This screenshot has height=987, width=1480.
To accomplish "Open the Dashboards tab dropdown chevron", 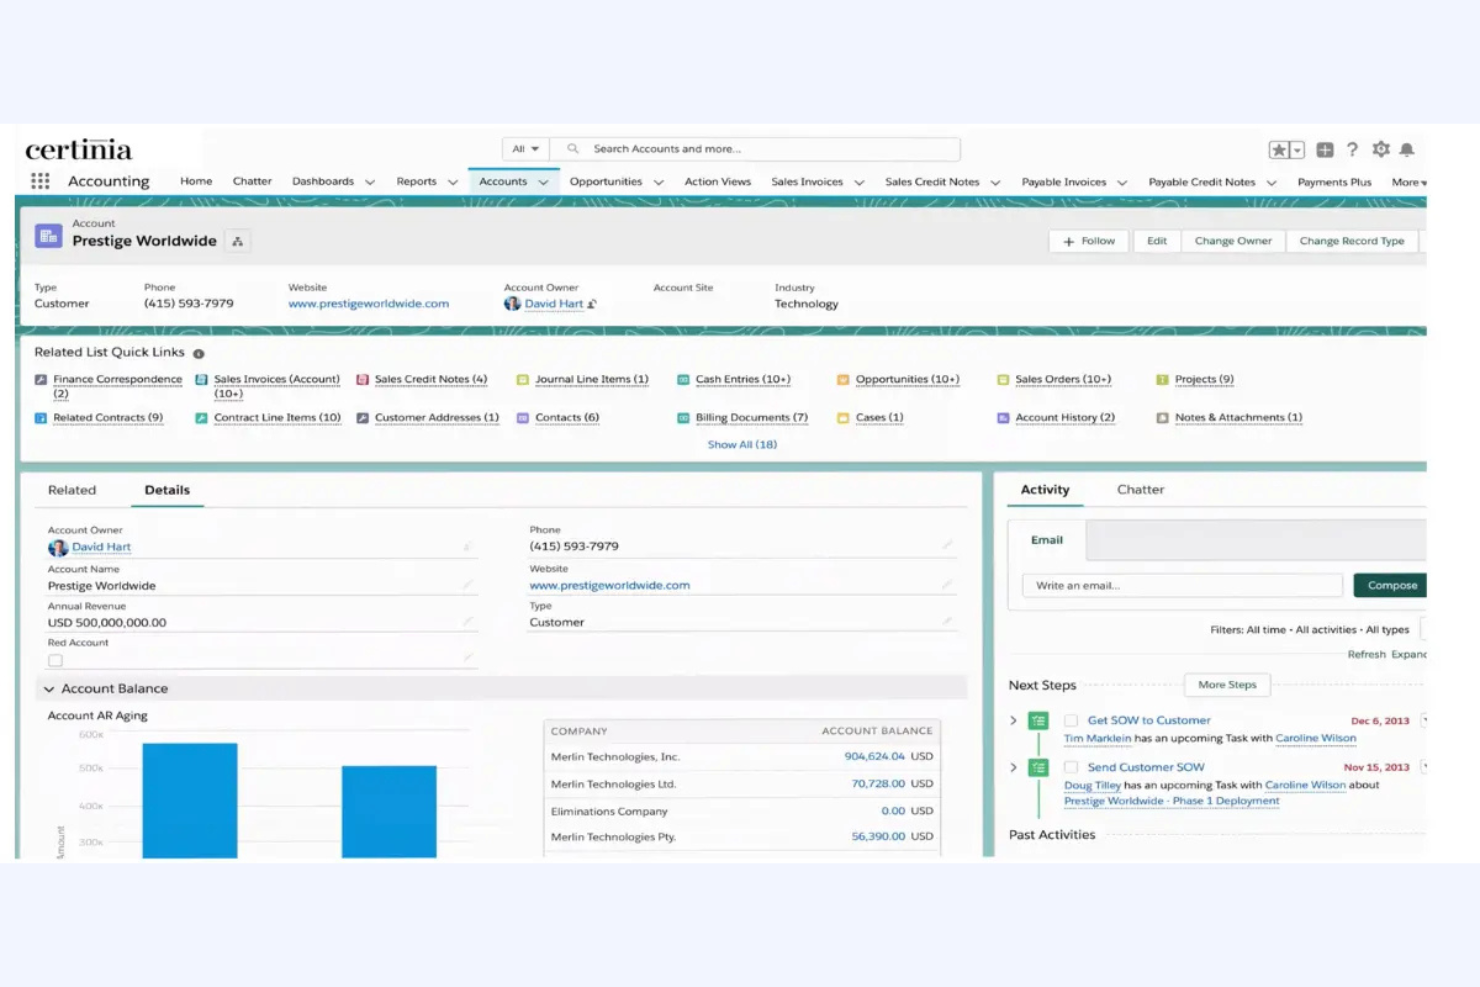I will click(x=370, y=182).
